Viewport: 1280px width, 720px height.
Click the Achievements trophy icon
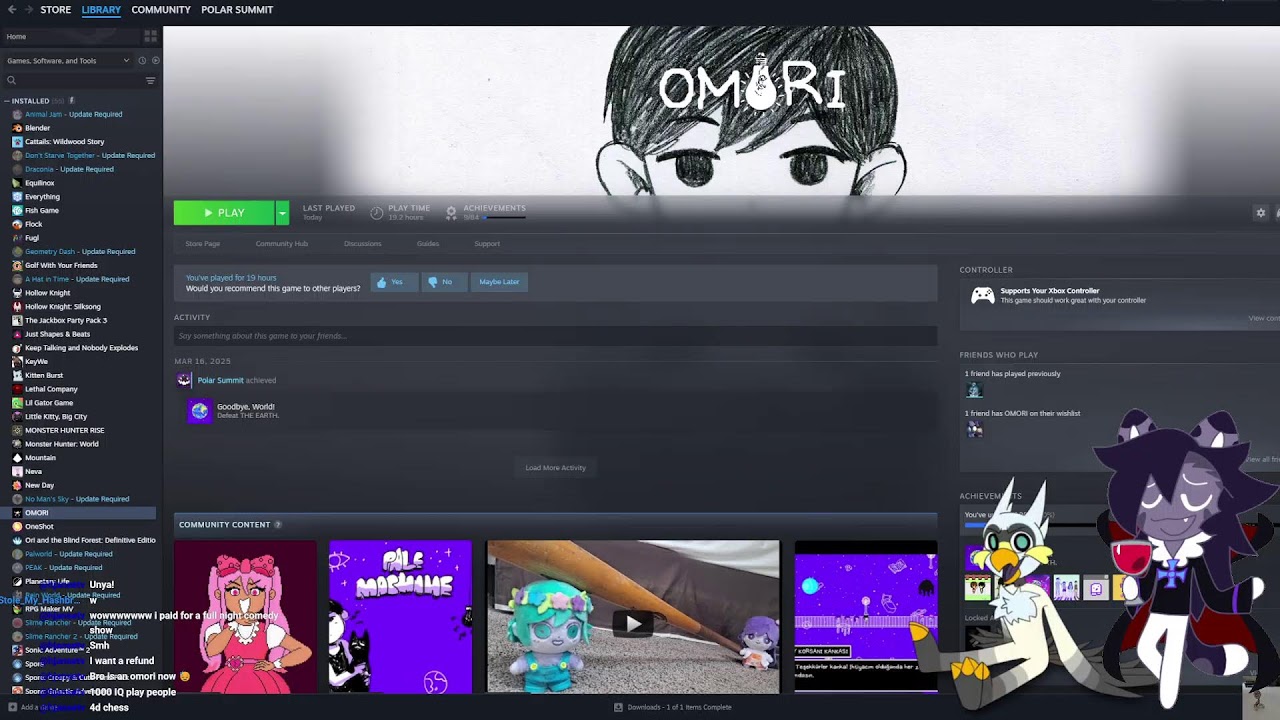tap(451, 213)
